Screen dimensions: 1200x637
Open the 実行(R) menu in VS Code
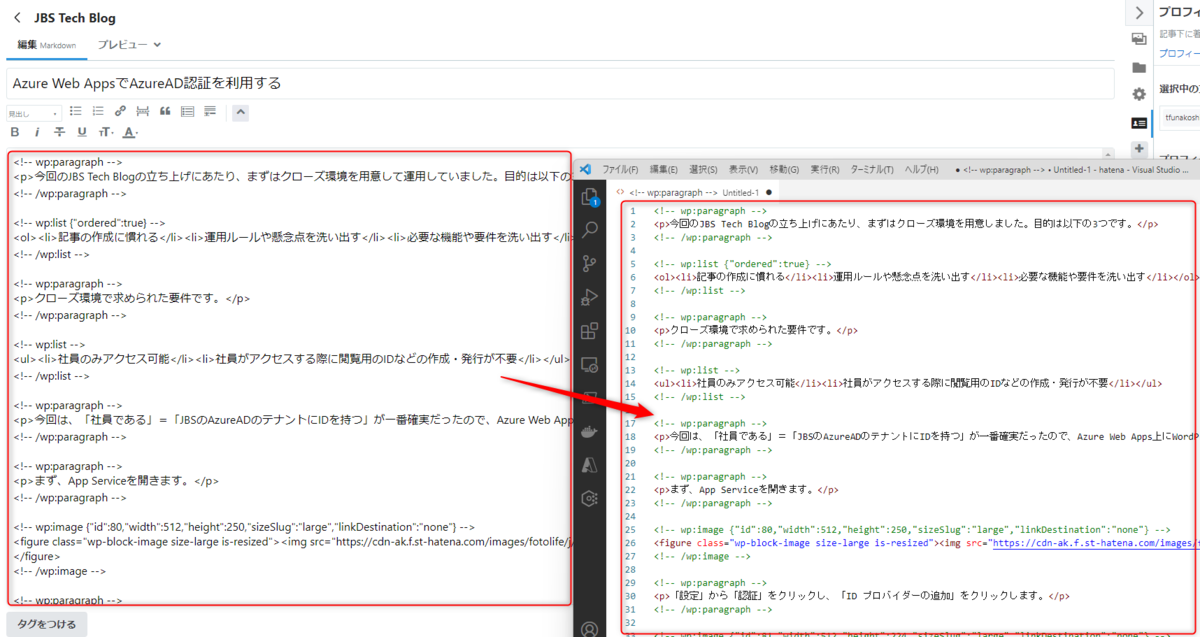click(824, 169)
